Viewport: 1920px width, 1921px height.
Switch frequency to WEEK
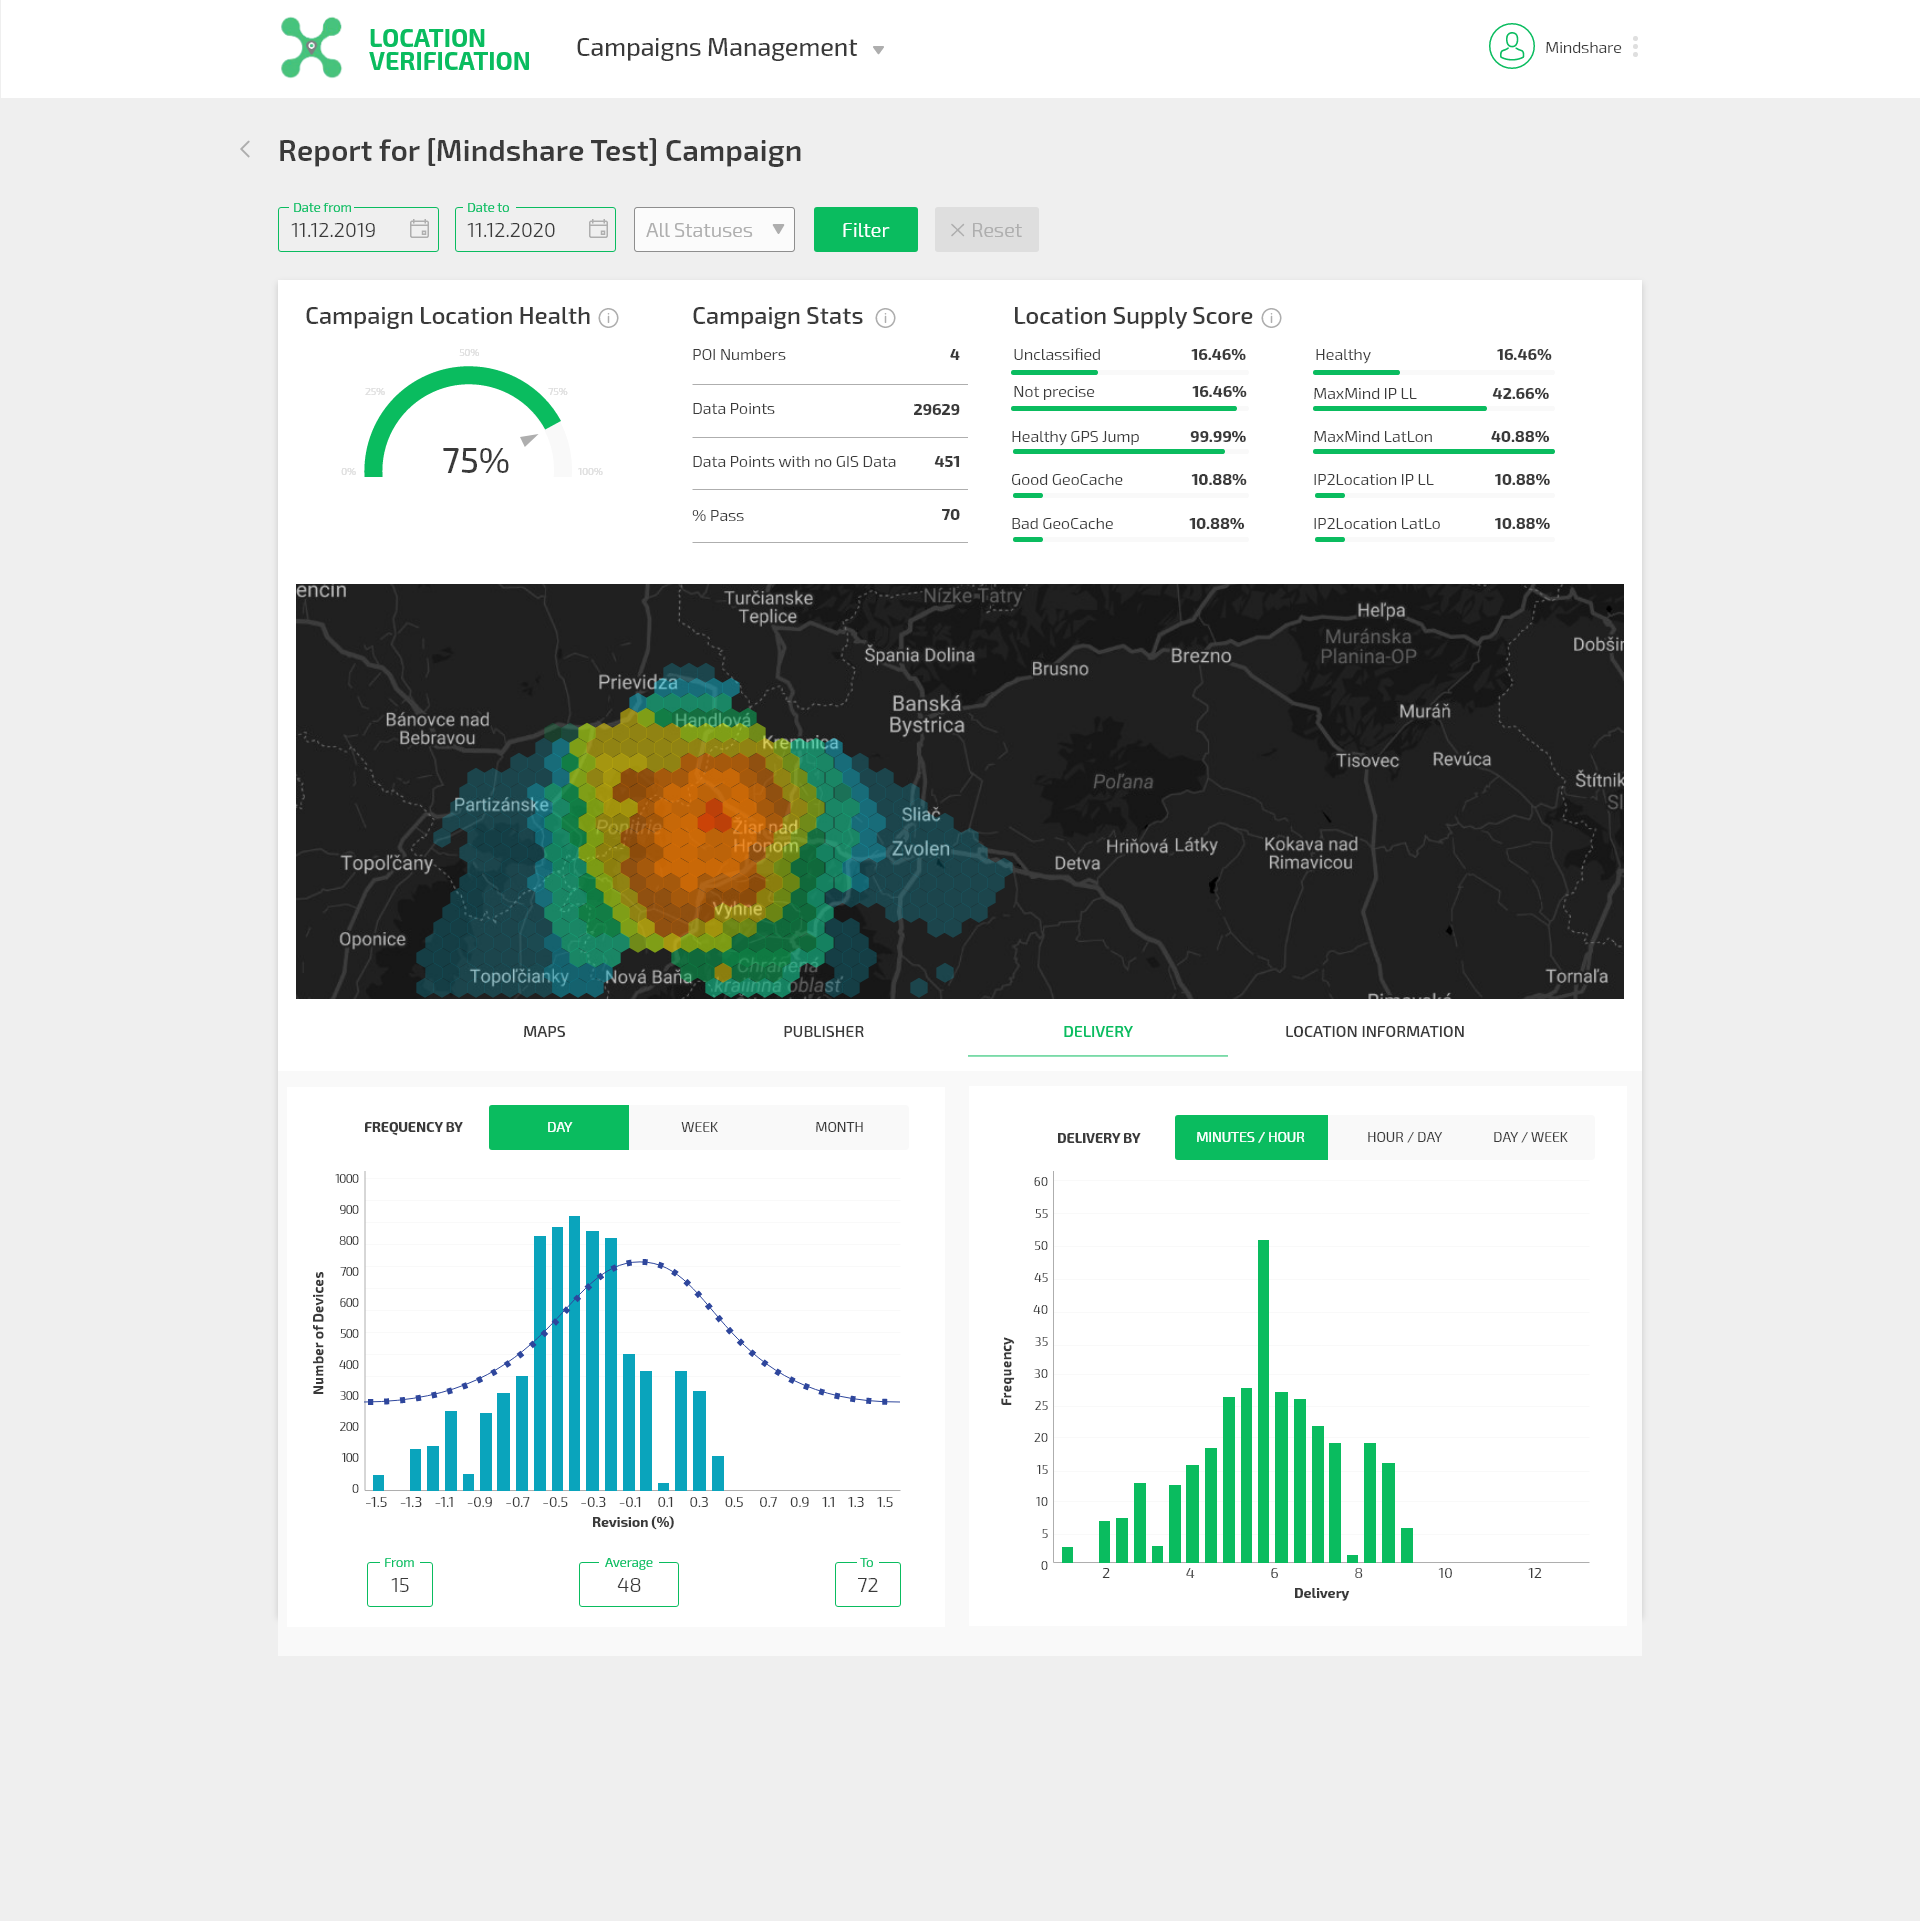[x=698, y=1126]
